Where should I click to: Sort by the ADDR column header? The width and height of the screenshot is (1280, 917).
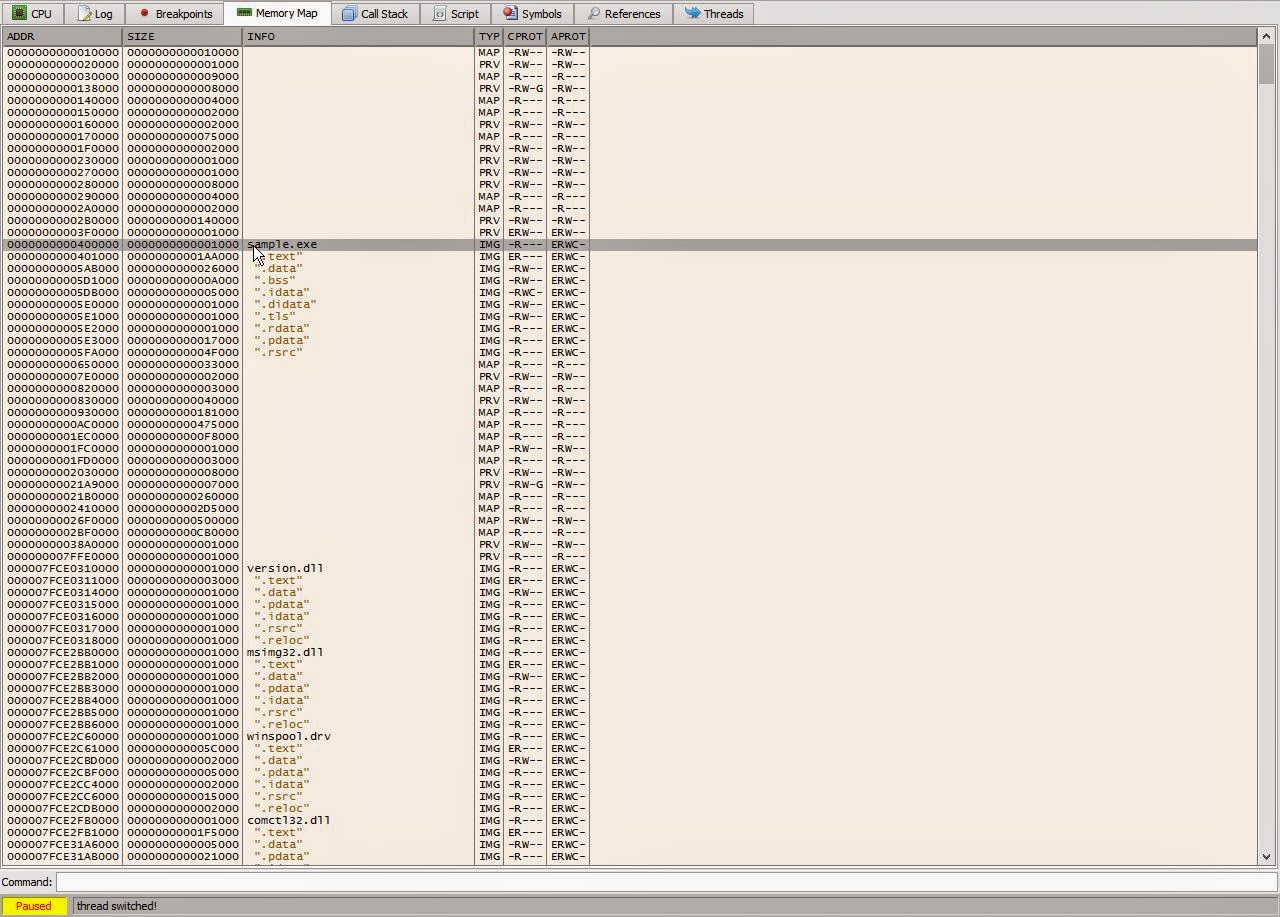(62, 37)
